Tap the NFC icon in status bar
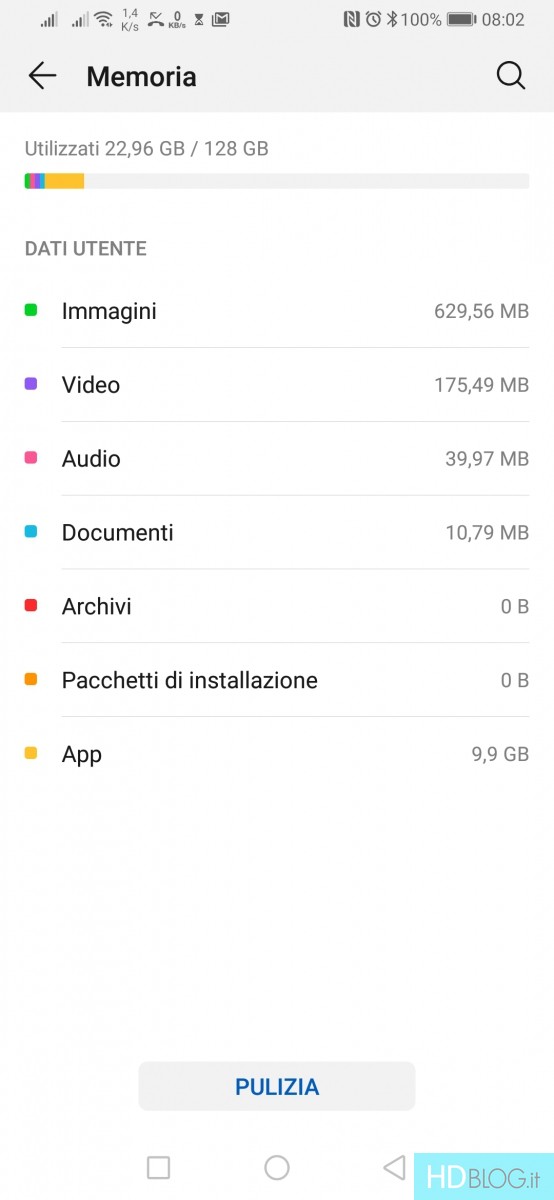Viewport: 554px width, 1200px height. pyautogui.click(x=351, y=19)
